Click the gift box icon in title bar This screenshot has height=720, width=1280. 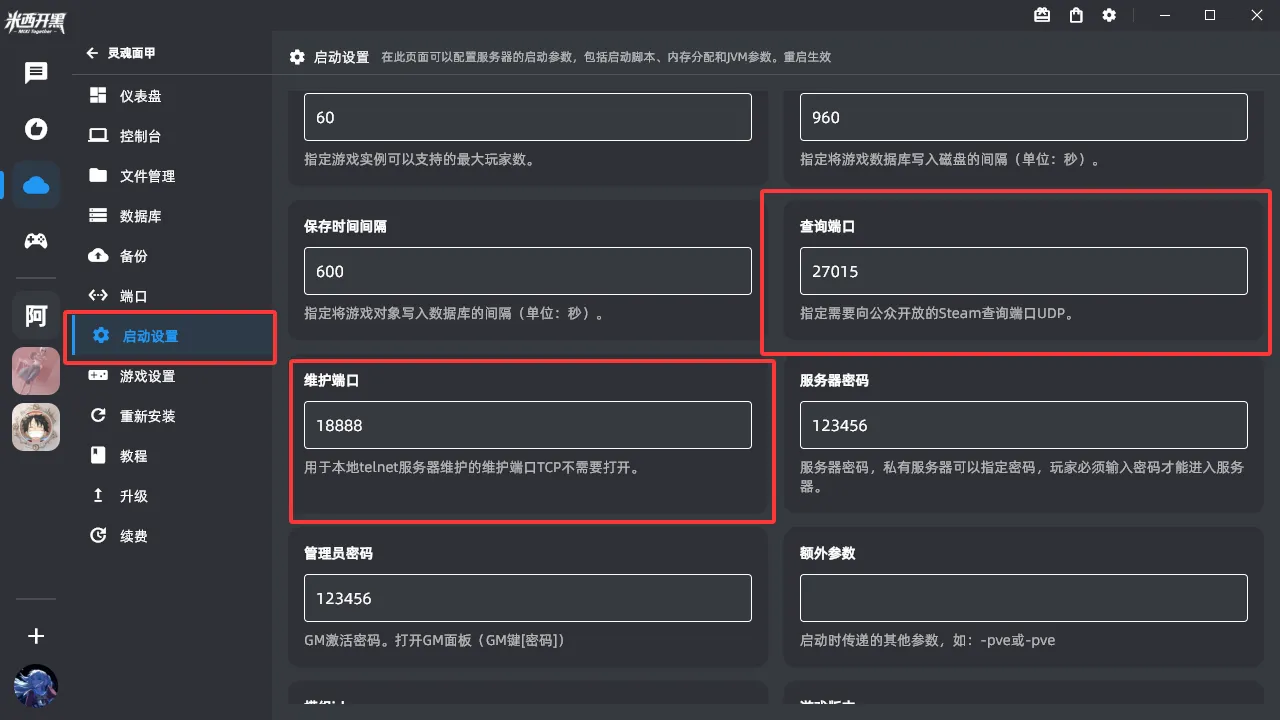[1042, 15]
